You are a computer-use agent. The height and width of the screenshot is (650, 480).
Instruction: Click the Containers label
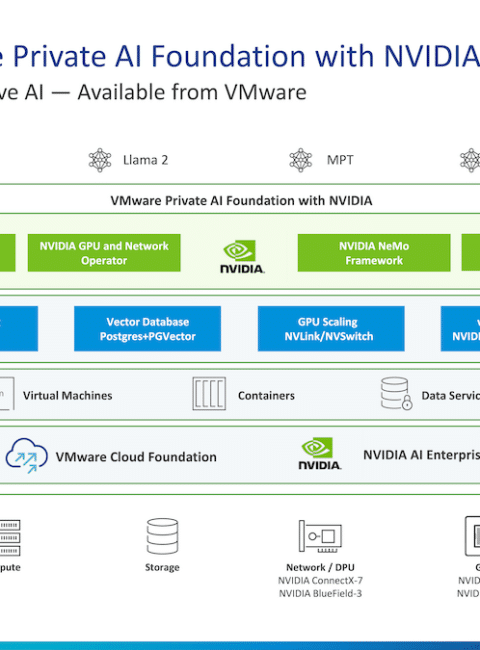coord(266,395)
